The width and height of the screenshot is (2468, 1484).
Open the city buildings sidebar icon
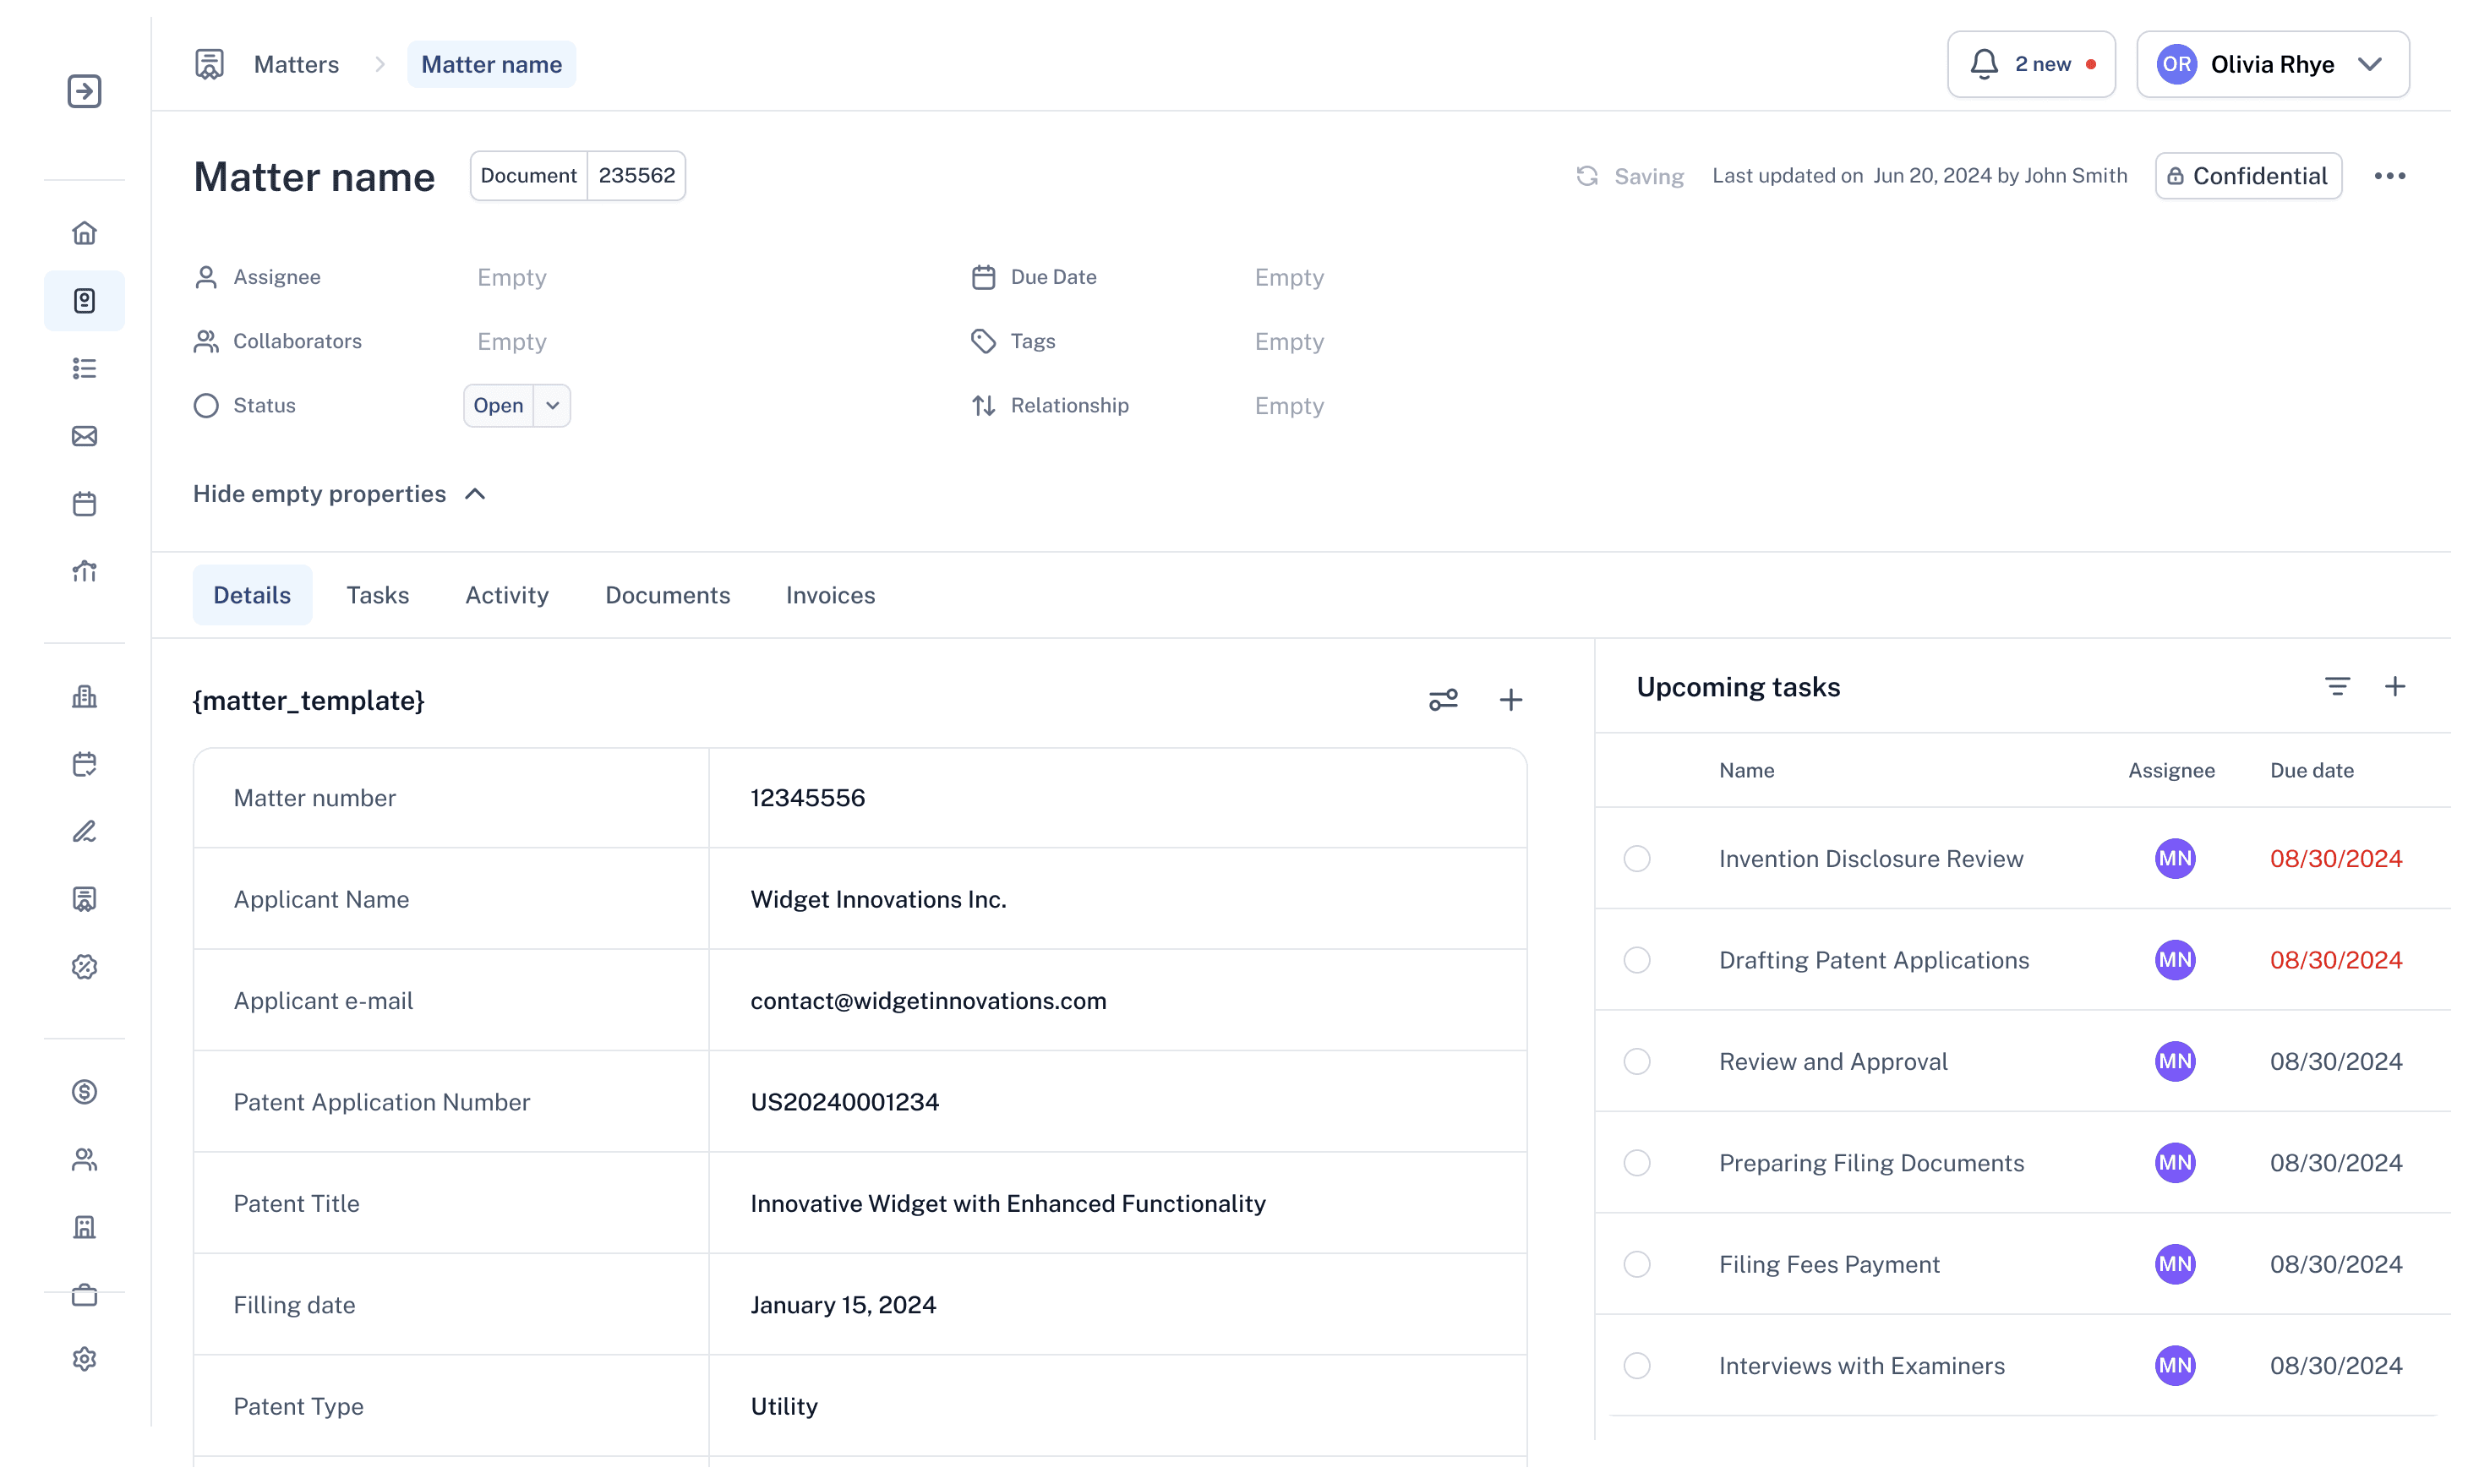[x=84, y=697]
